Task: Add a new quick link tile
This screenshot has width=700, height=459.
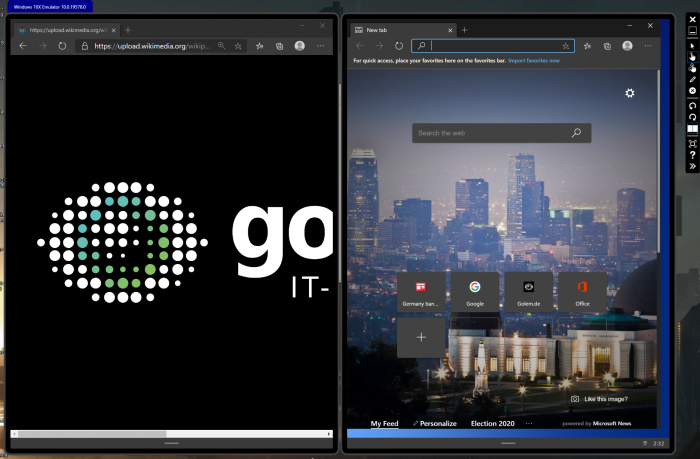Action: [421, 338]
